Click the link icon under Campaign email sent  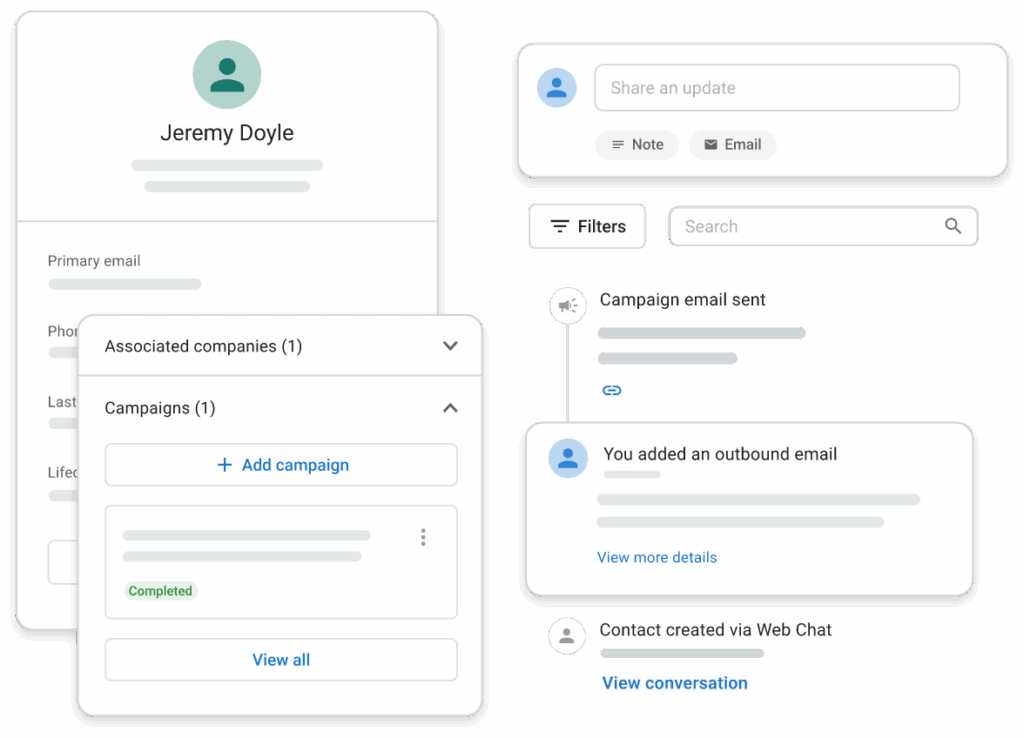pyautogui.click(x=611, y=391)
